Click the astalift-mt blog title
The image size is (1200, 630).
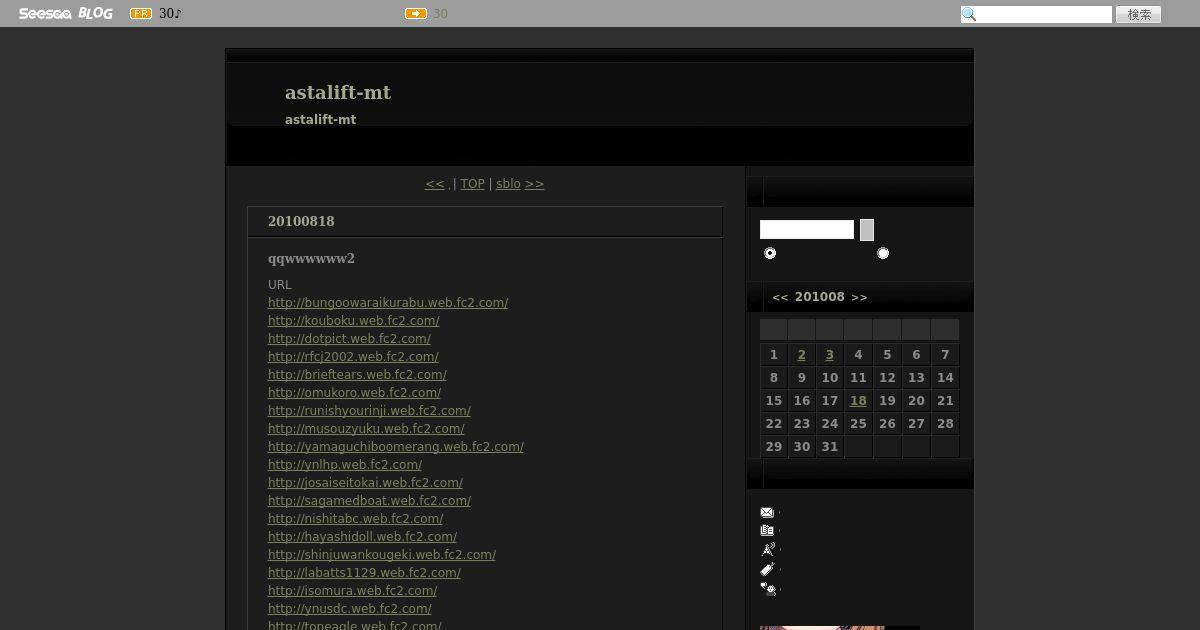coord(338,92)
